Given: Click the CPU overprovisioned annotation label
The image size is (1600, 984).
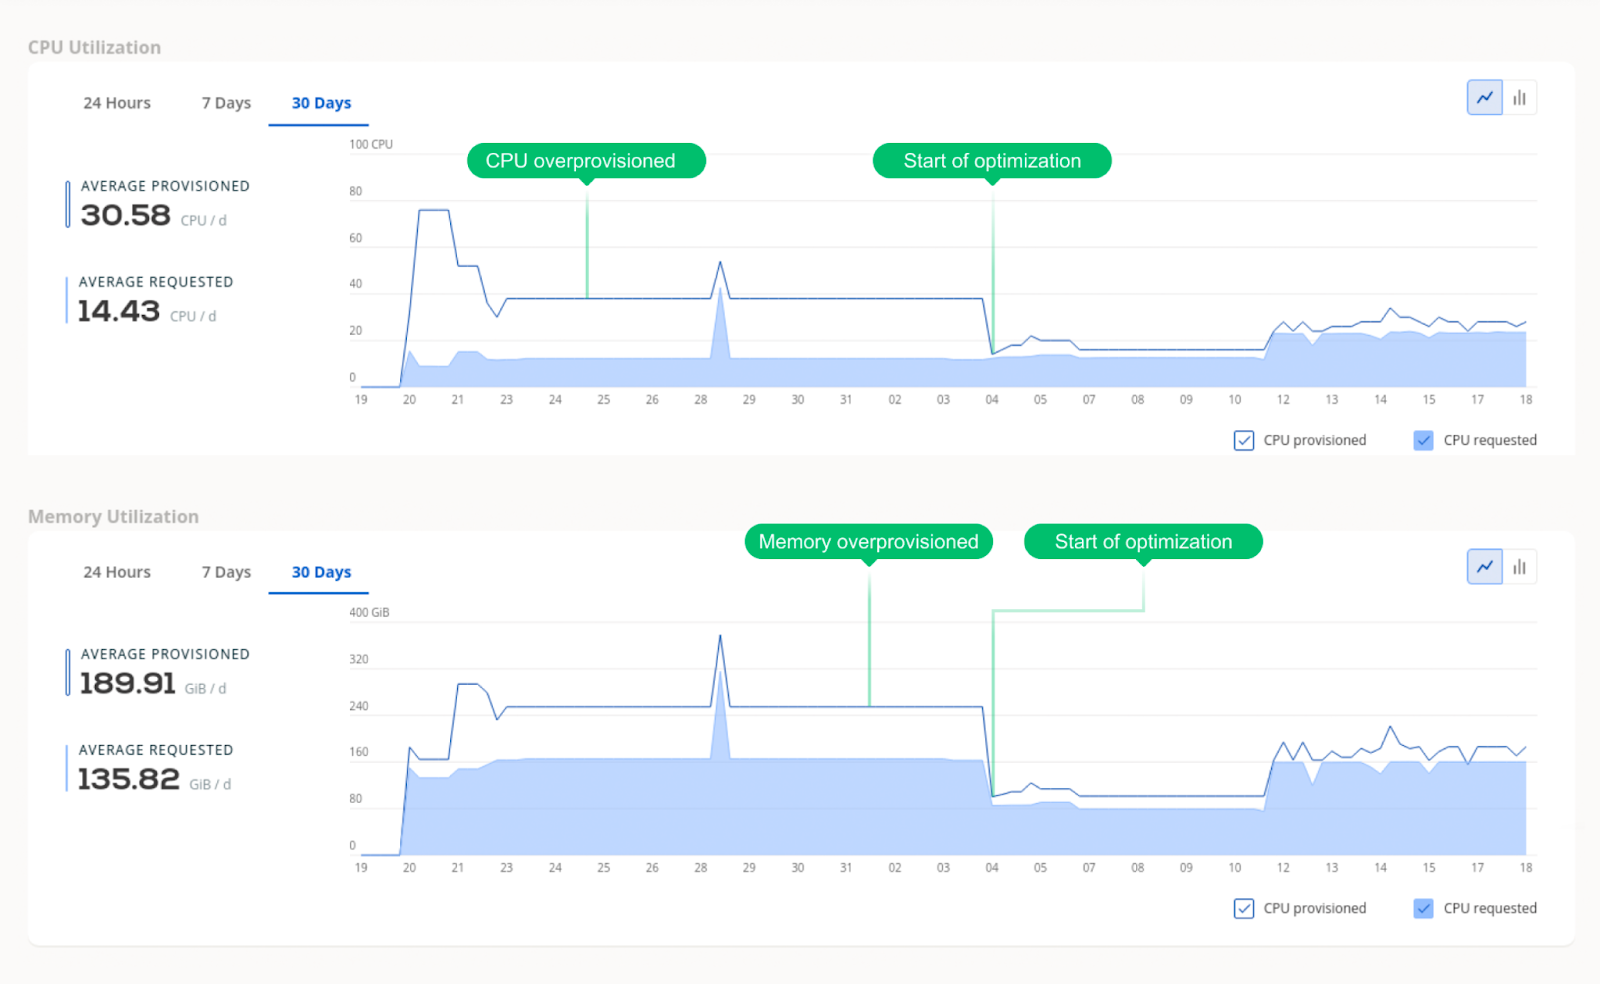Looking at the screenshot, I should [586, 161].
